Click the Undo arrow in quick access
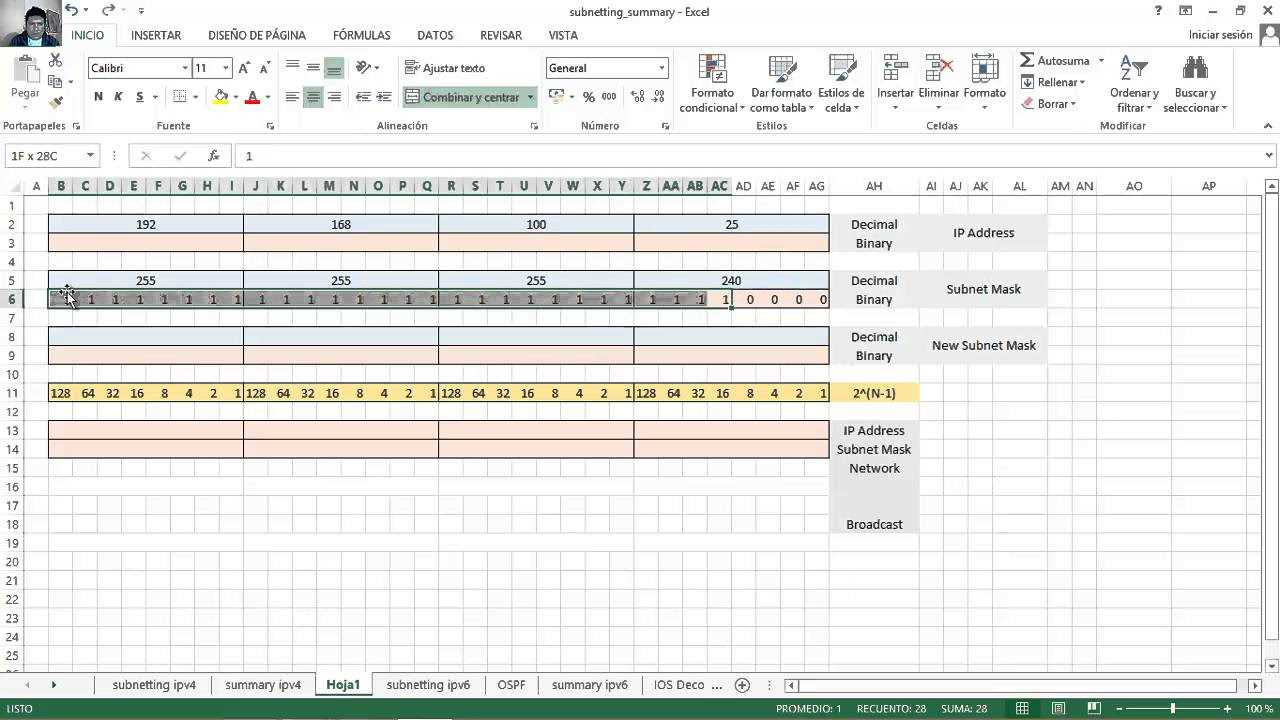The width and height of the screenshot is (1280, 720). pyautogui.click(x=72, y=10)
